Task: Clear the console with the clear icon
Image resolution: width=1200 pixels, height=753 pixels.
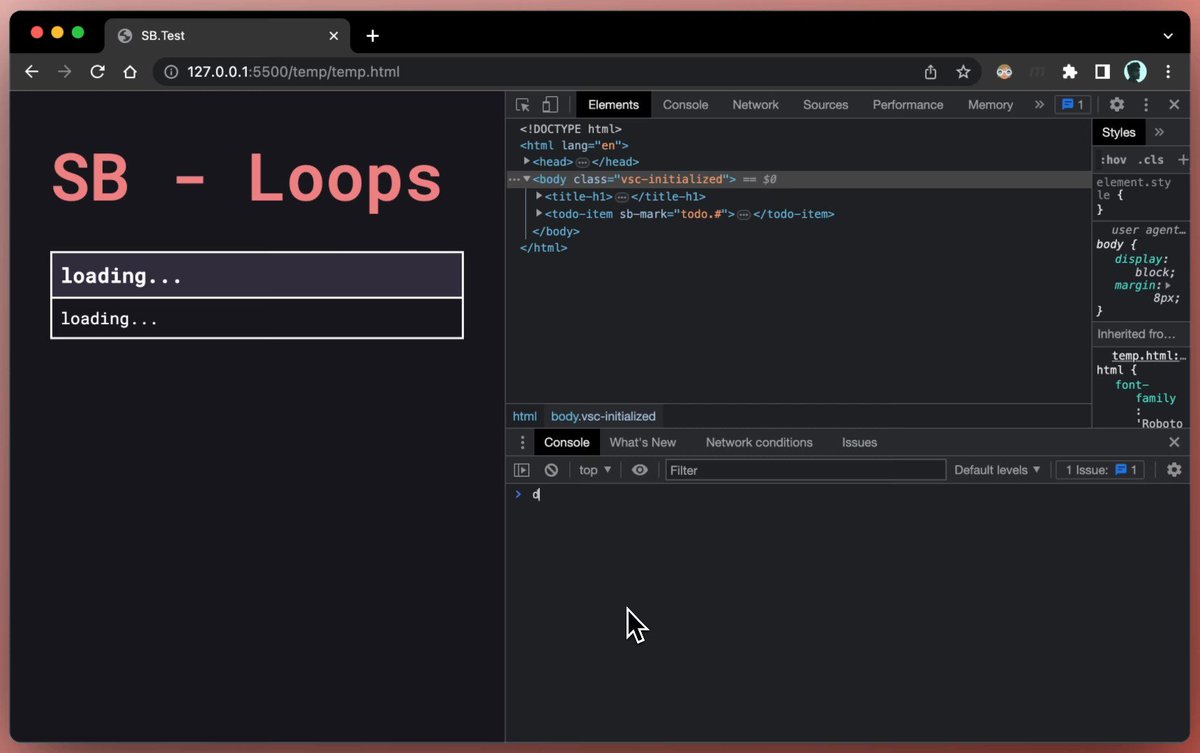Action: click(x=551, y=470)
